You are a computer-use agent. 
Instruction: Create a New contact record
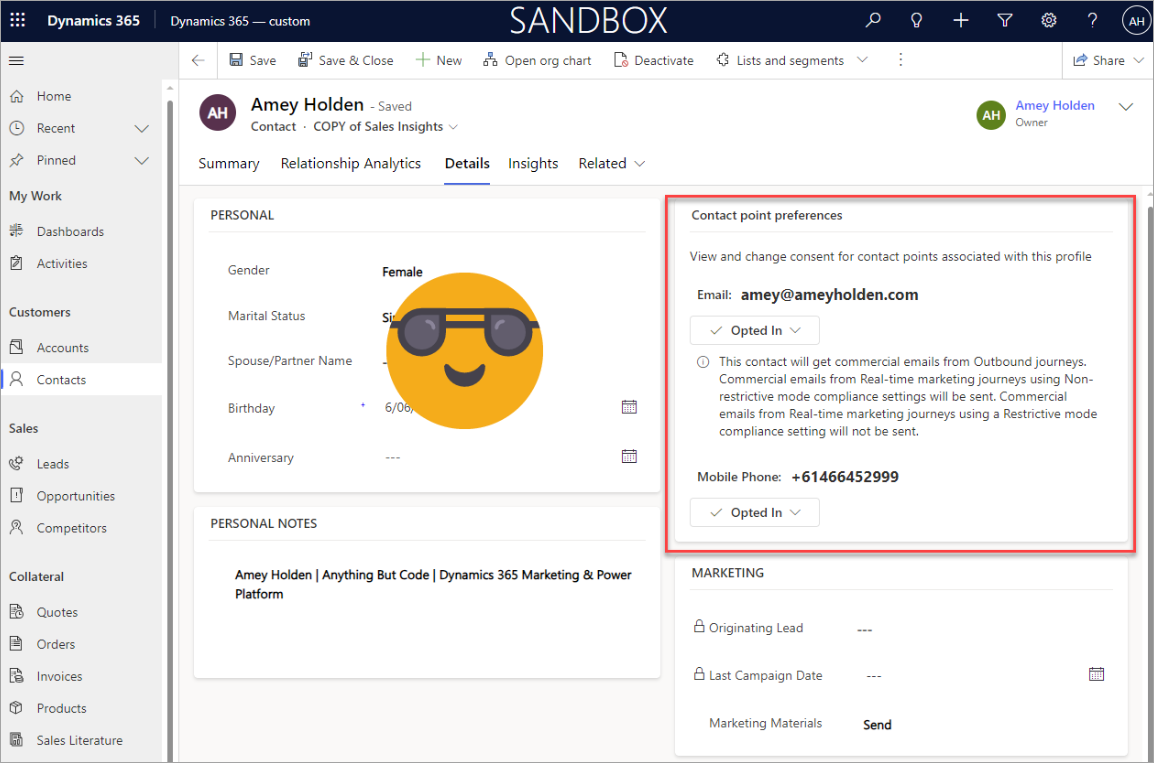tap(439, 60)
